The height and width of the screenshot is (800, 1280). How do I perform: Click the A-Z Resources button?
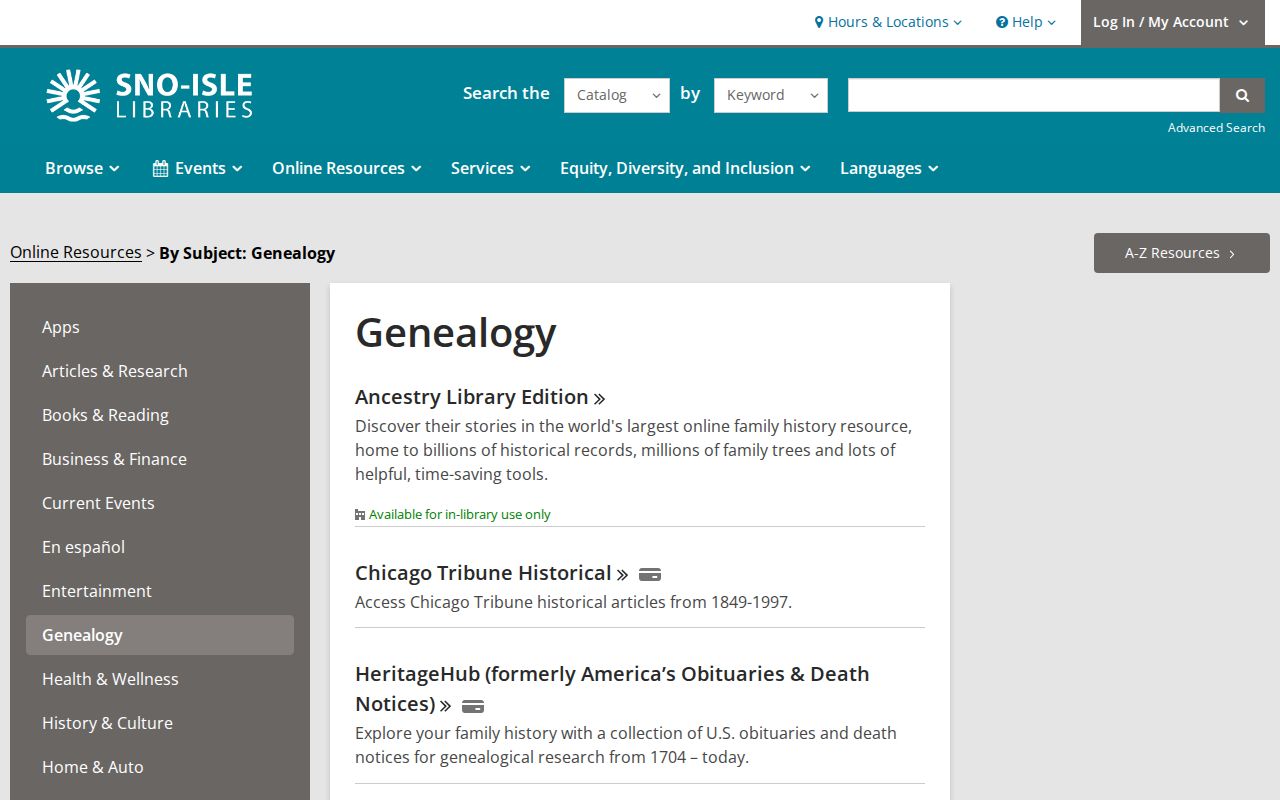click(x=1182, y=253)
